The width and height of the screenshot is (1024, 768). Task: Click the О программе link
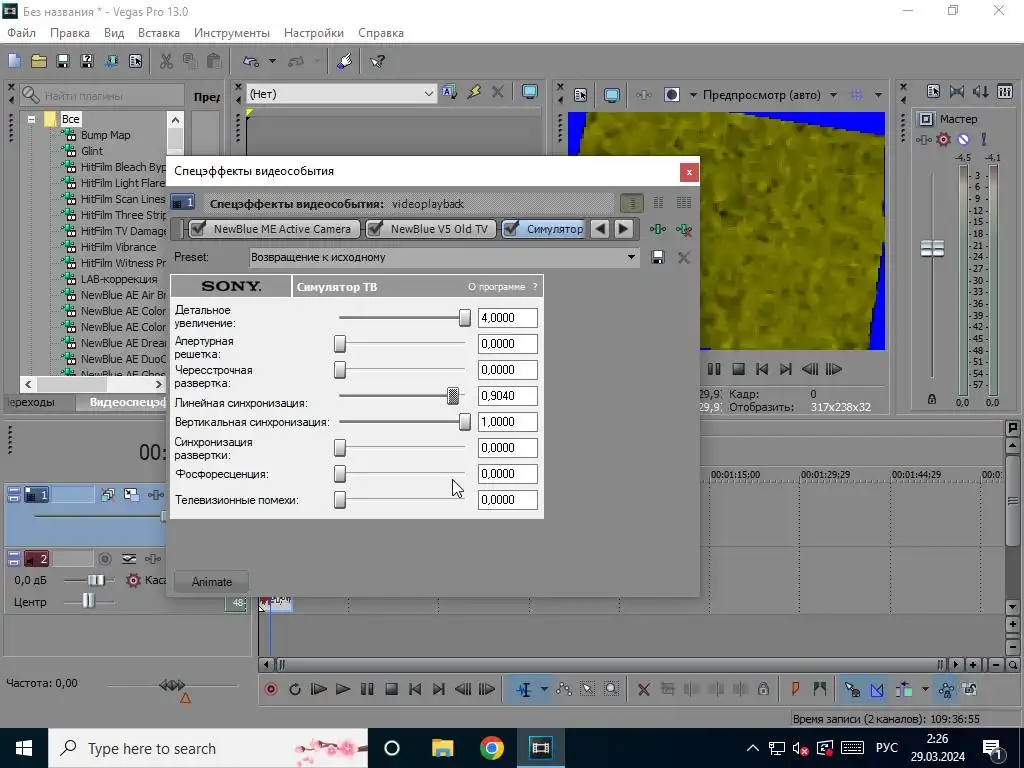coord(496,287)
